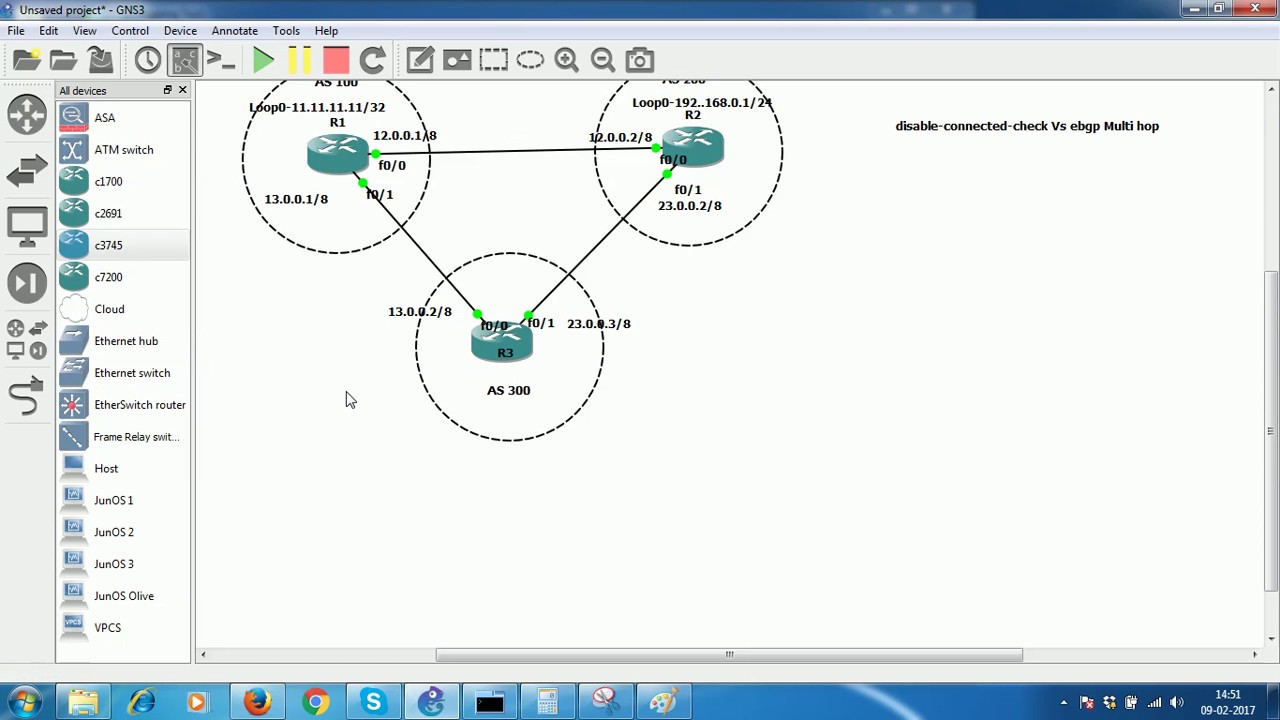This screenshot has height=720, width=1280.
Task: Select the Draw ellipse tool
Action: coord(530,60)
